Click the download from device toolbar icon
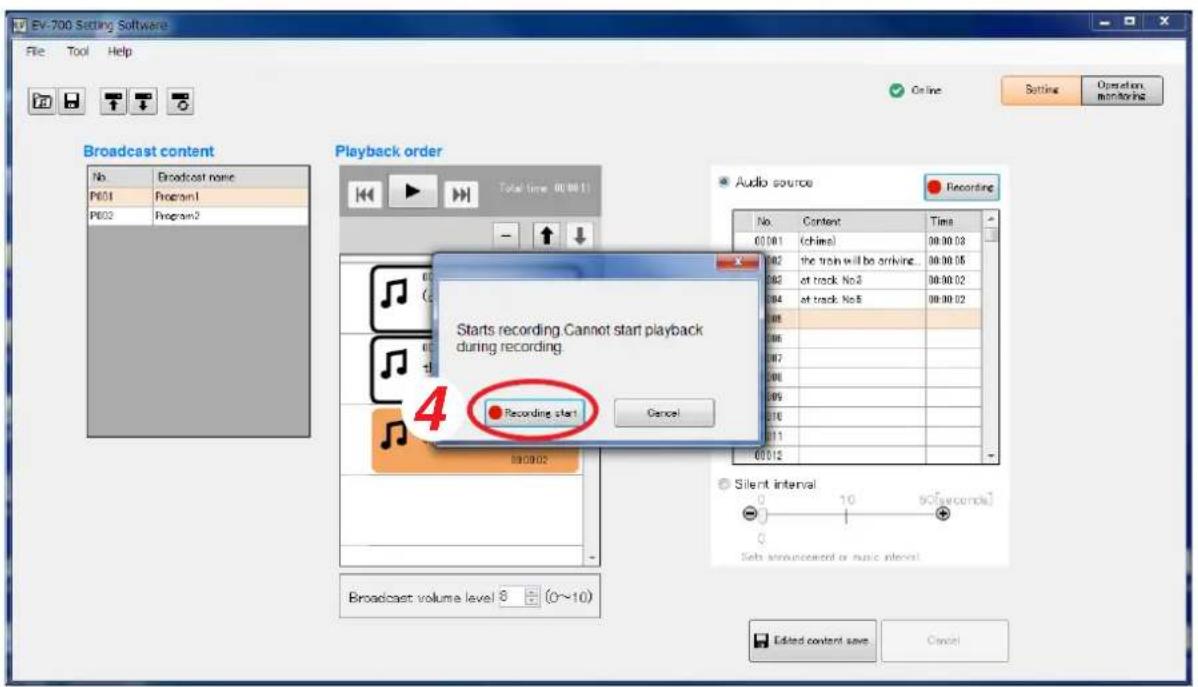 (143, 101)
